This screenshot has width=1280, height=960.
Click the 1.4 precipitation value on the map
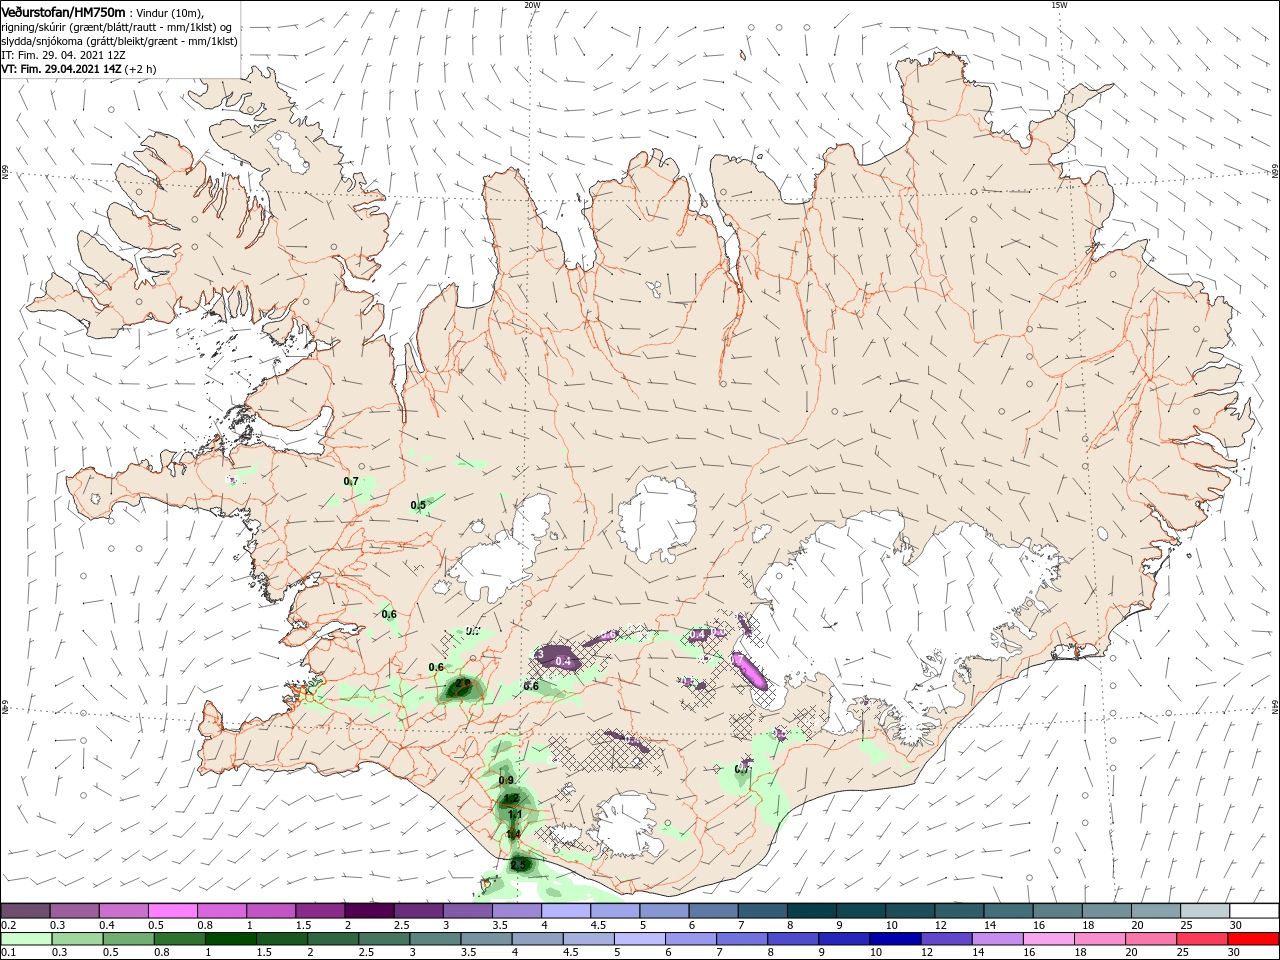(513, 834)
